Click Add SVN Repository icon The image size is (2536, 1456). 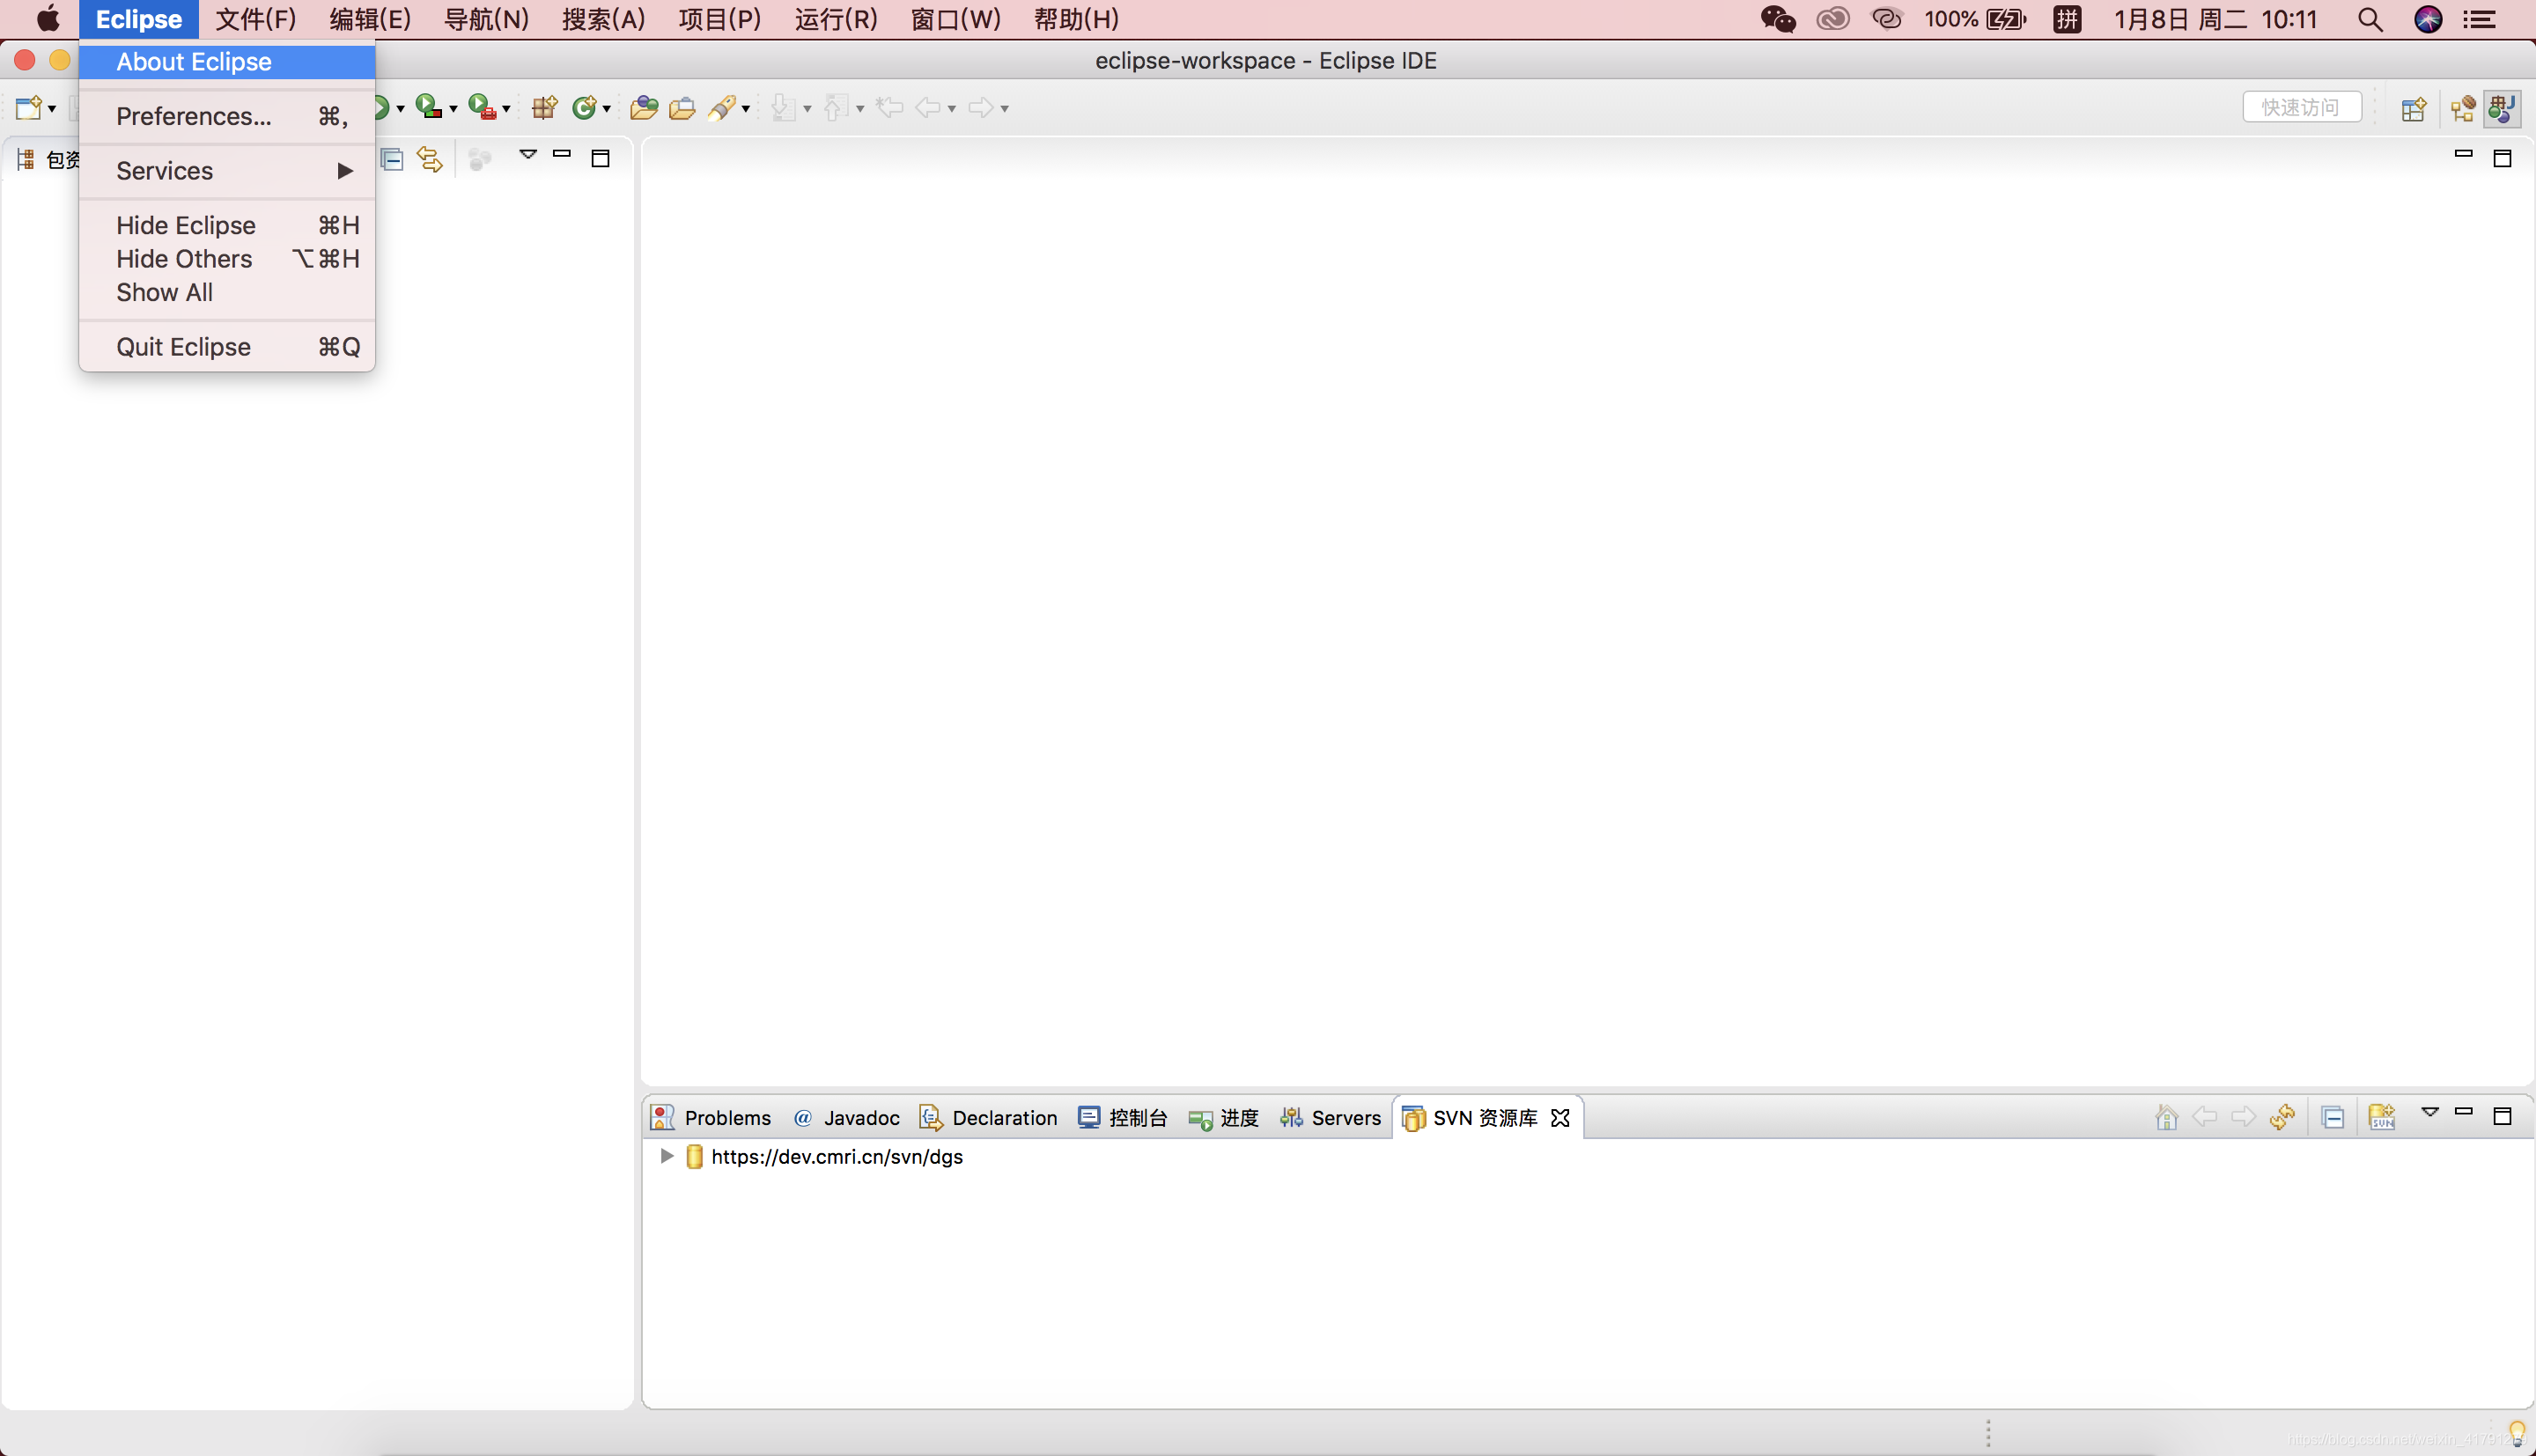[2382, 1117]
